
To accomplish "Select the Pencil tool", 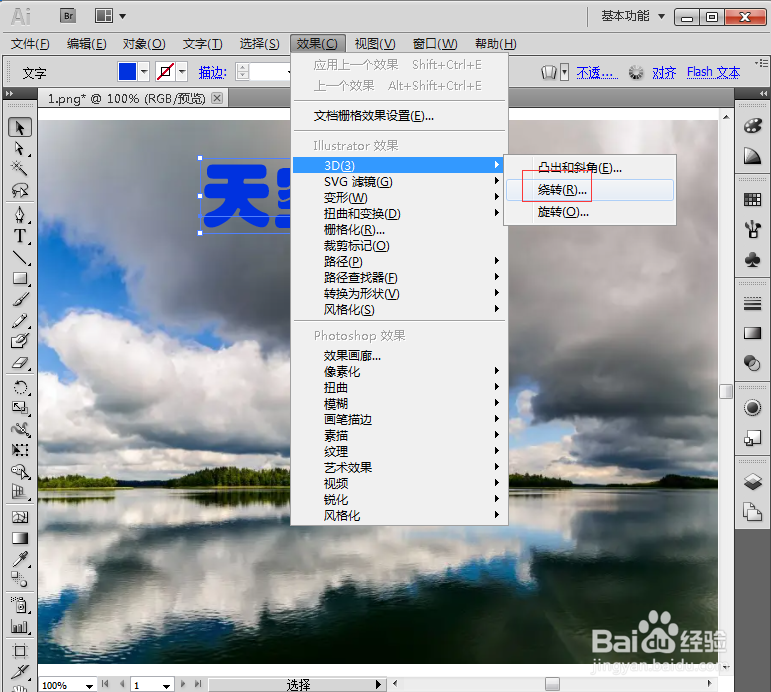I will [x=20, y=321].
